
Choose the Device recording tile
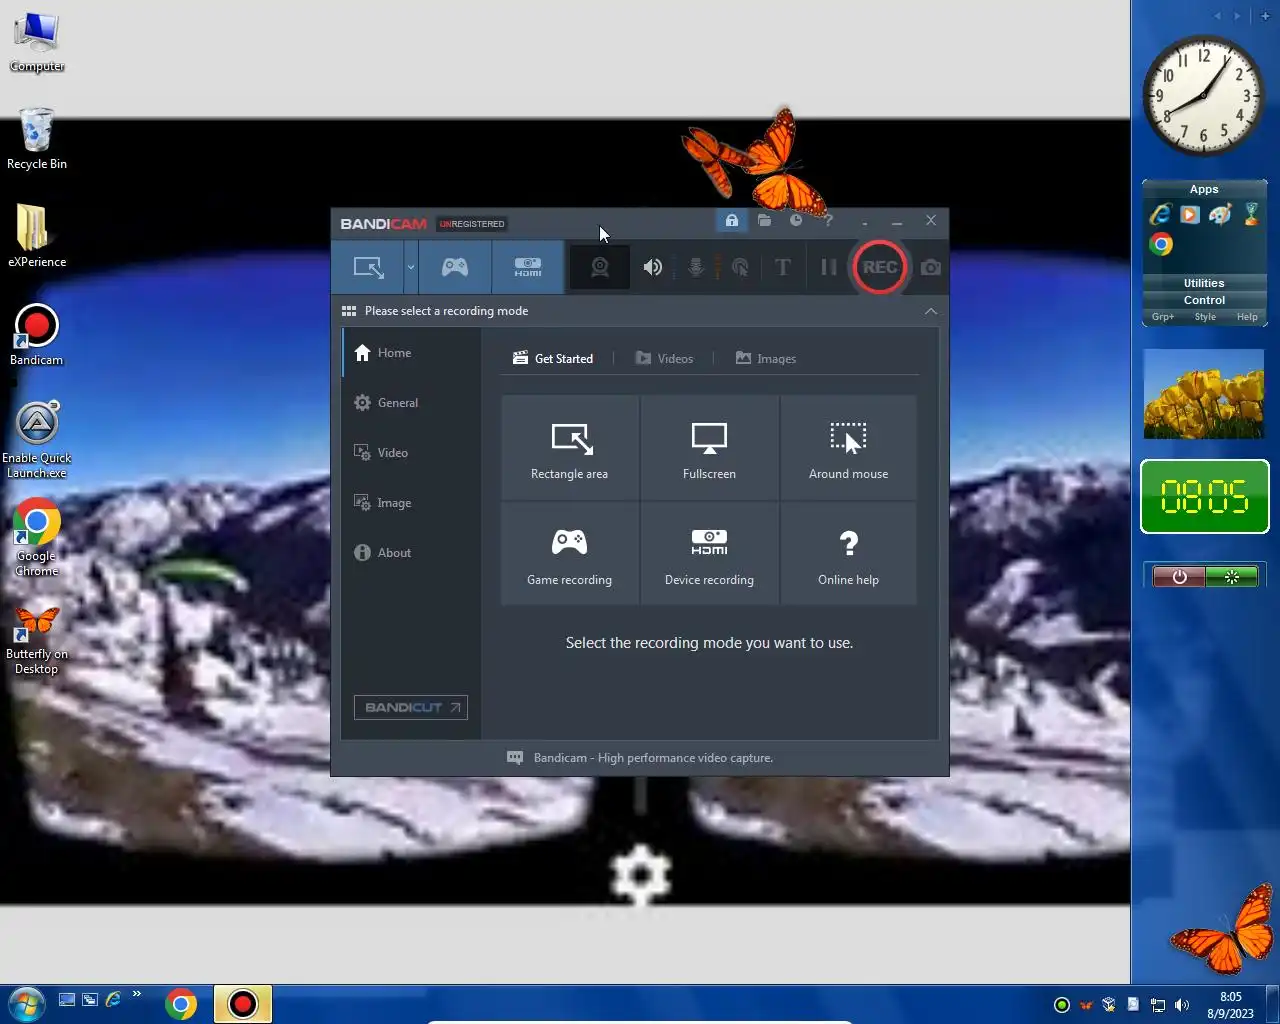709,554
